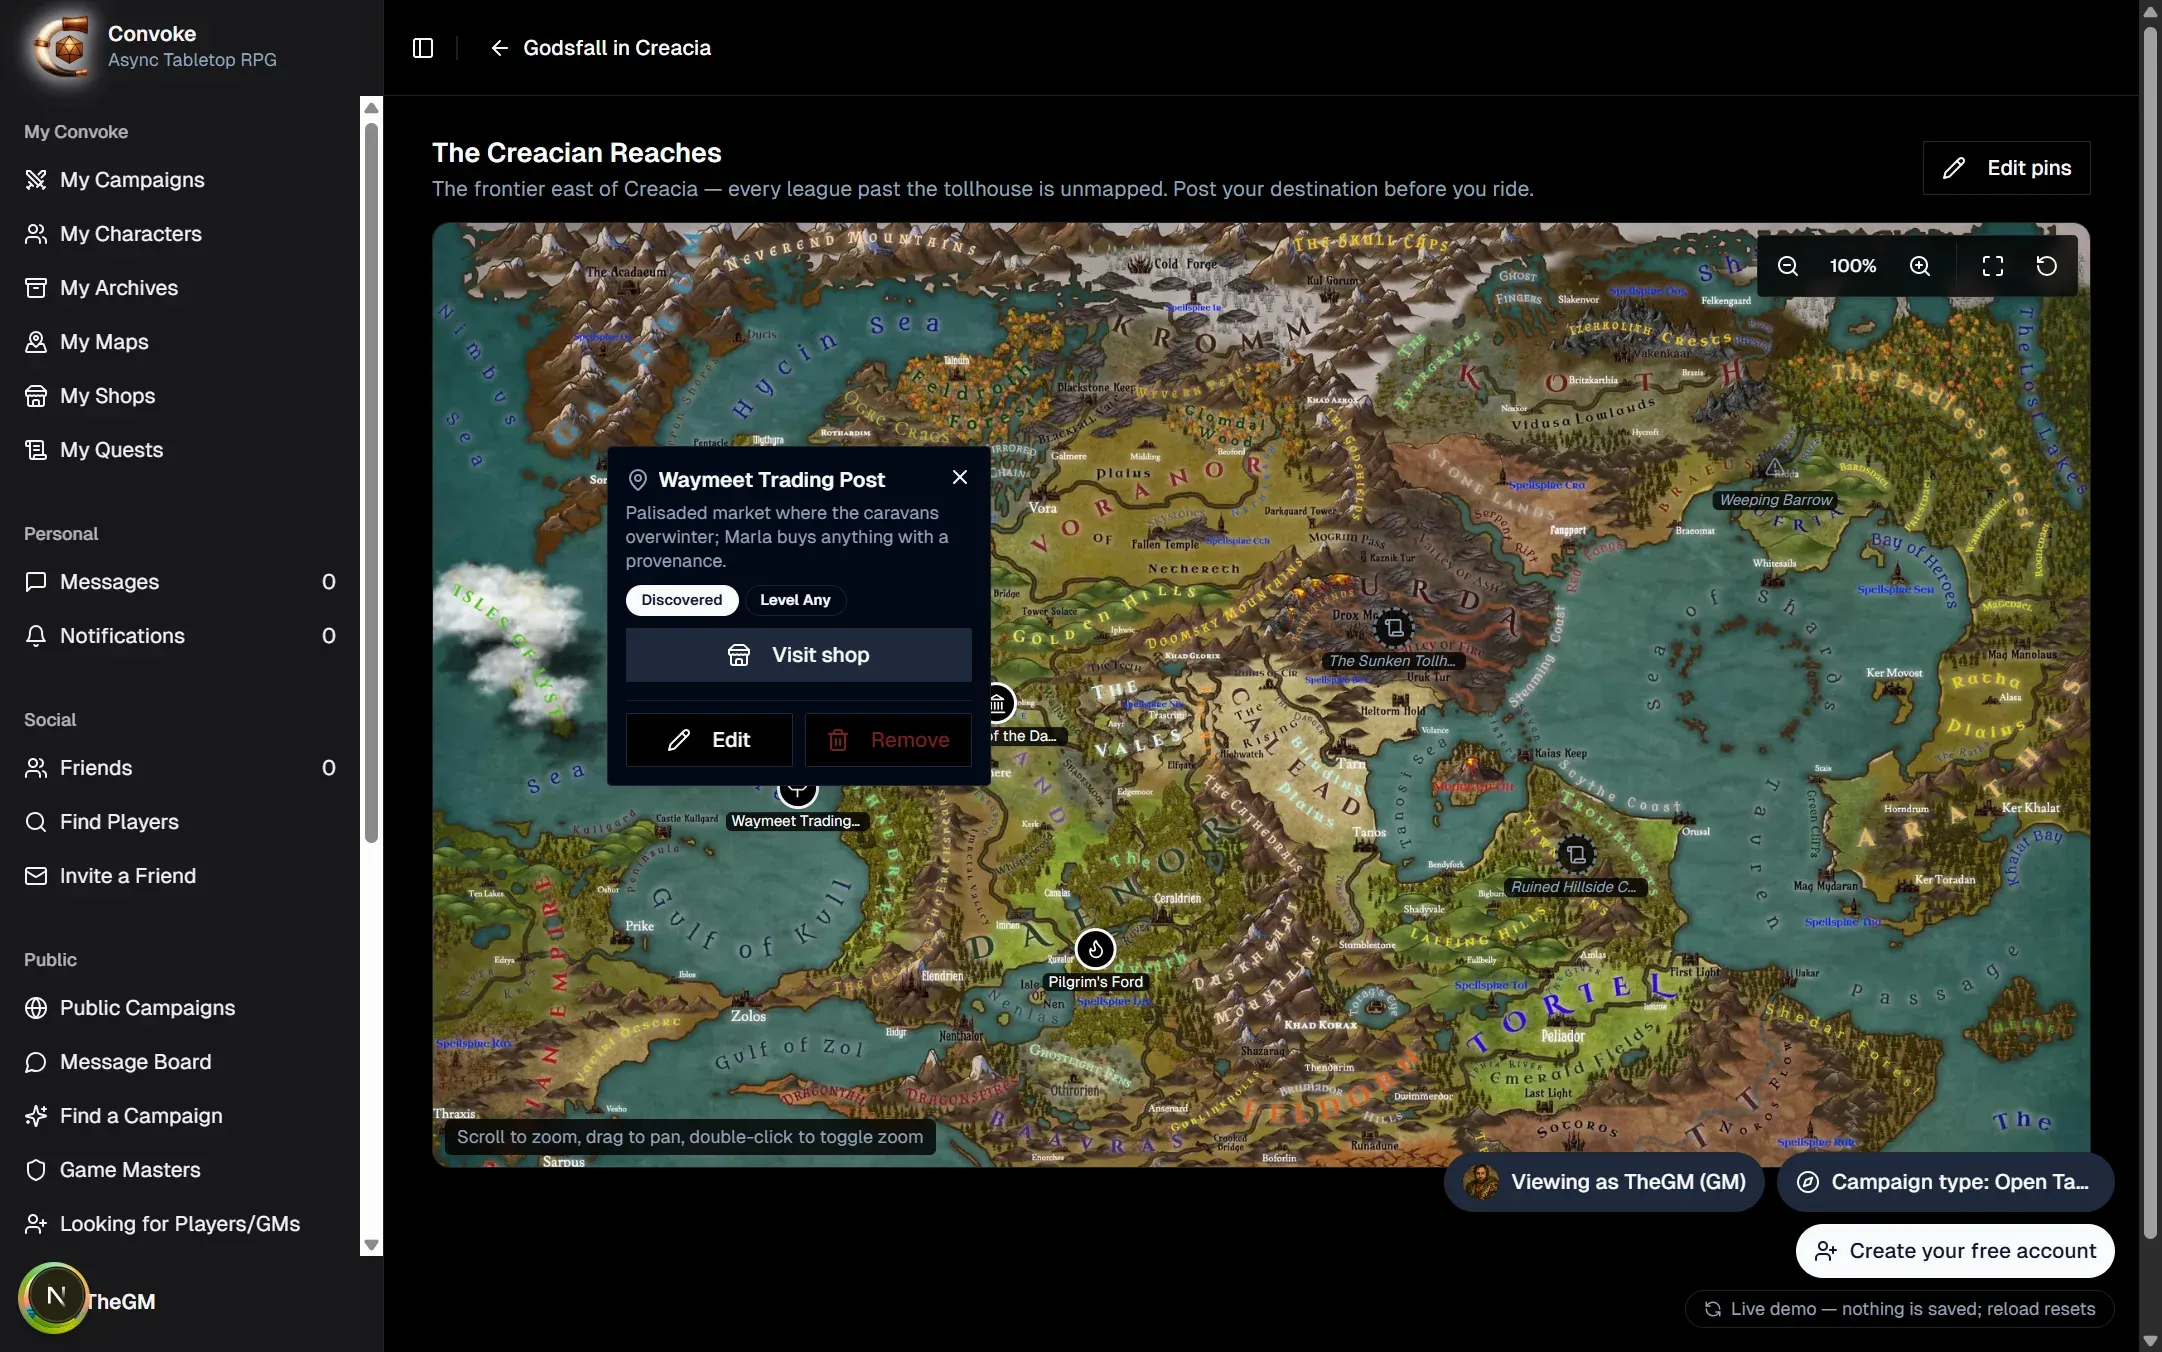This screenshot has width=2162, height=1352.
Task: Browse Public Campaigns
Action: (180, 1008)
